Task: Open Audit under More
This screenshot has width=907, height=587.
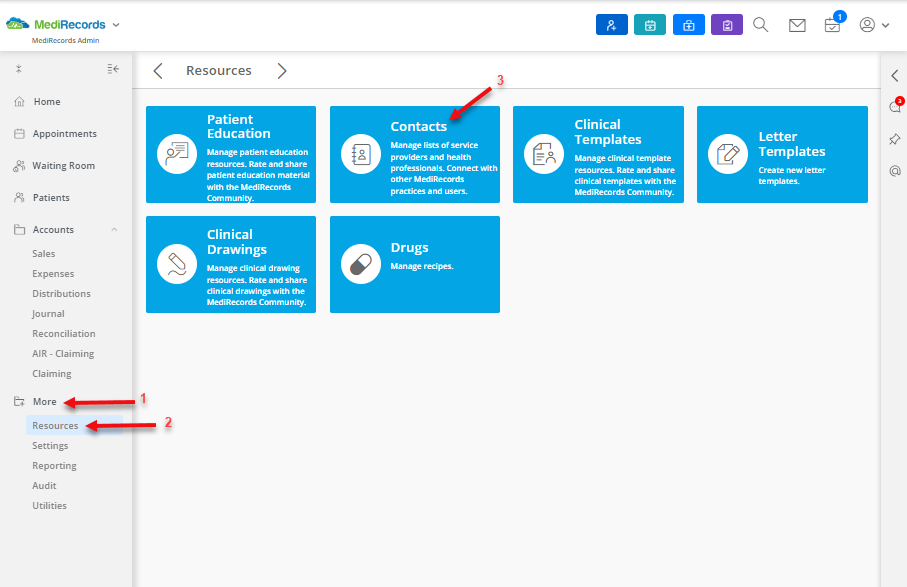Action: coord(45,486)
